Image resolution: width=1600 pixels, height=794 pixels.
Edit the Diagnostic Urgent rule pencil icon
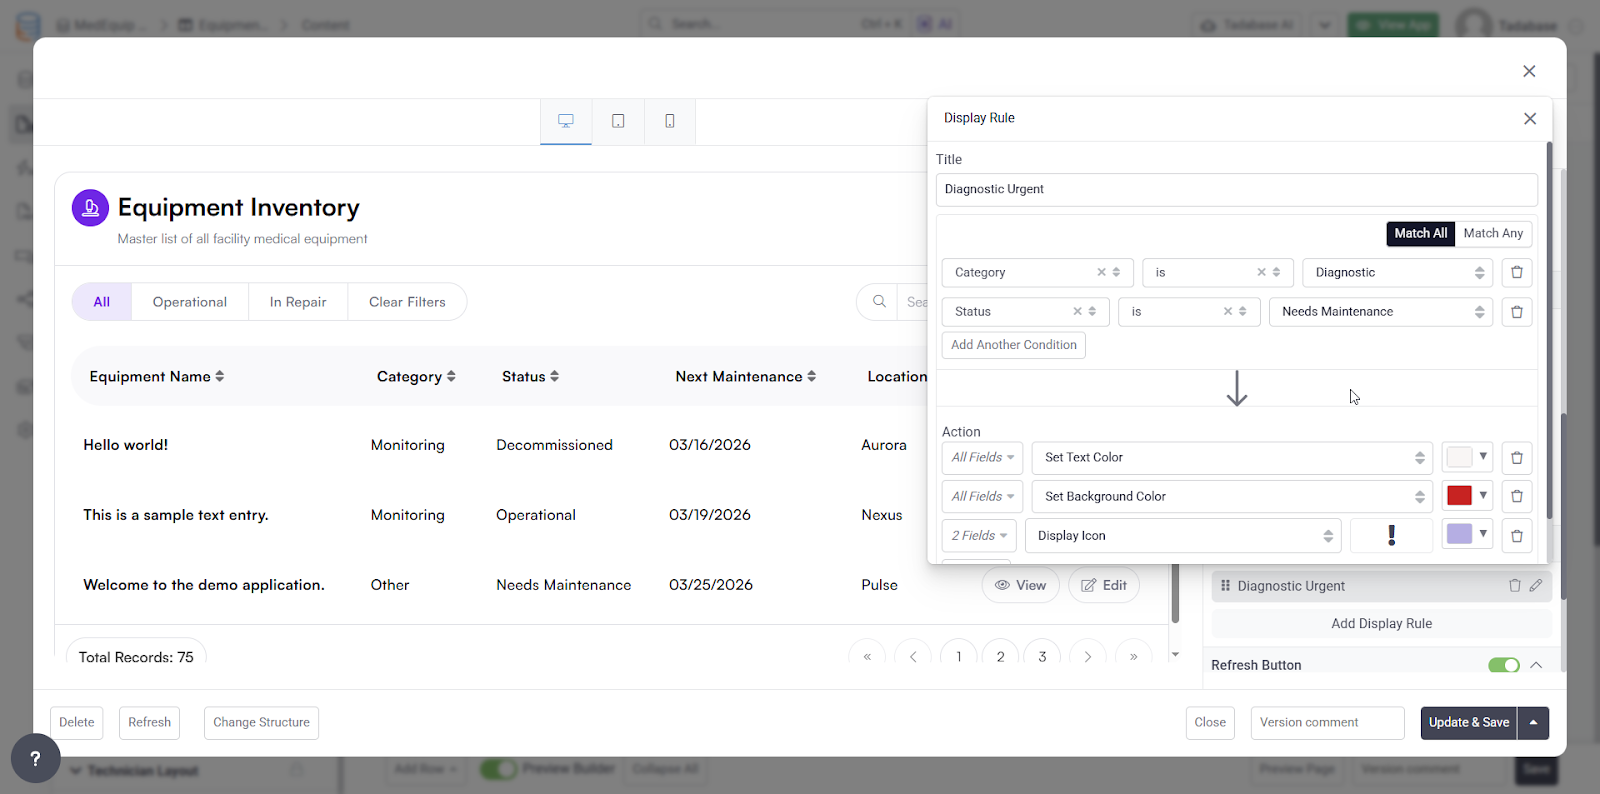pos(1536,586)
